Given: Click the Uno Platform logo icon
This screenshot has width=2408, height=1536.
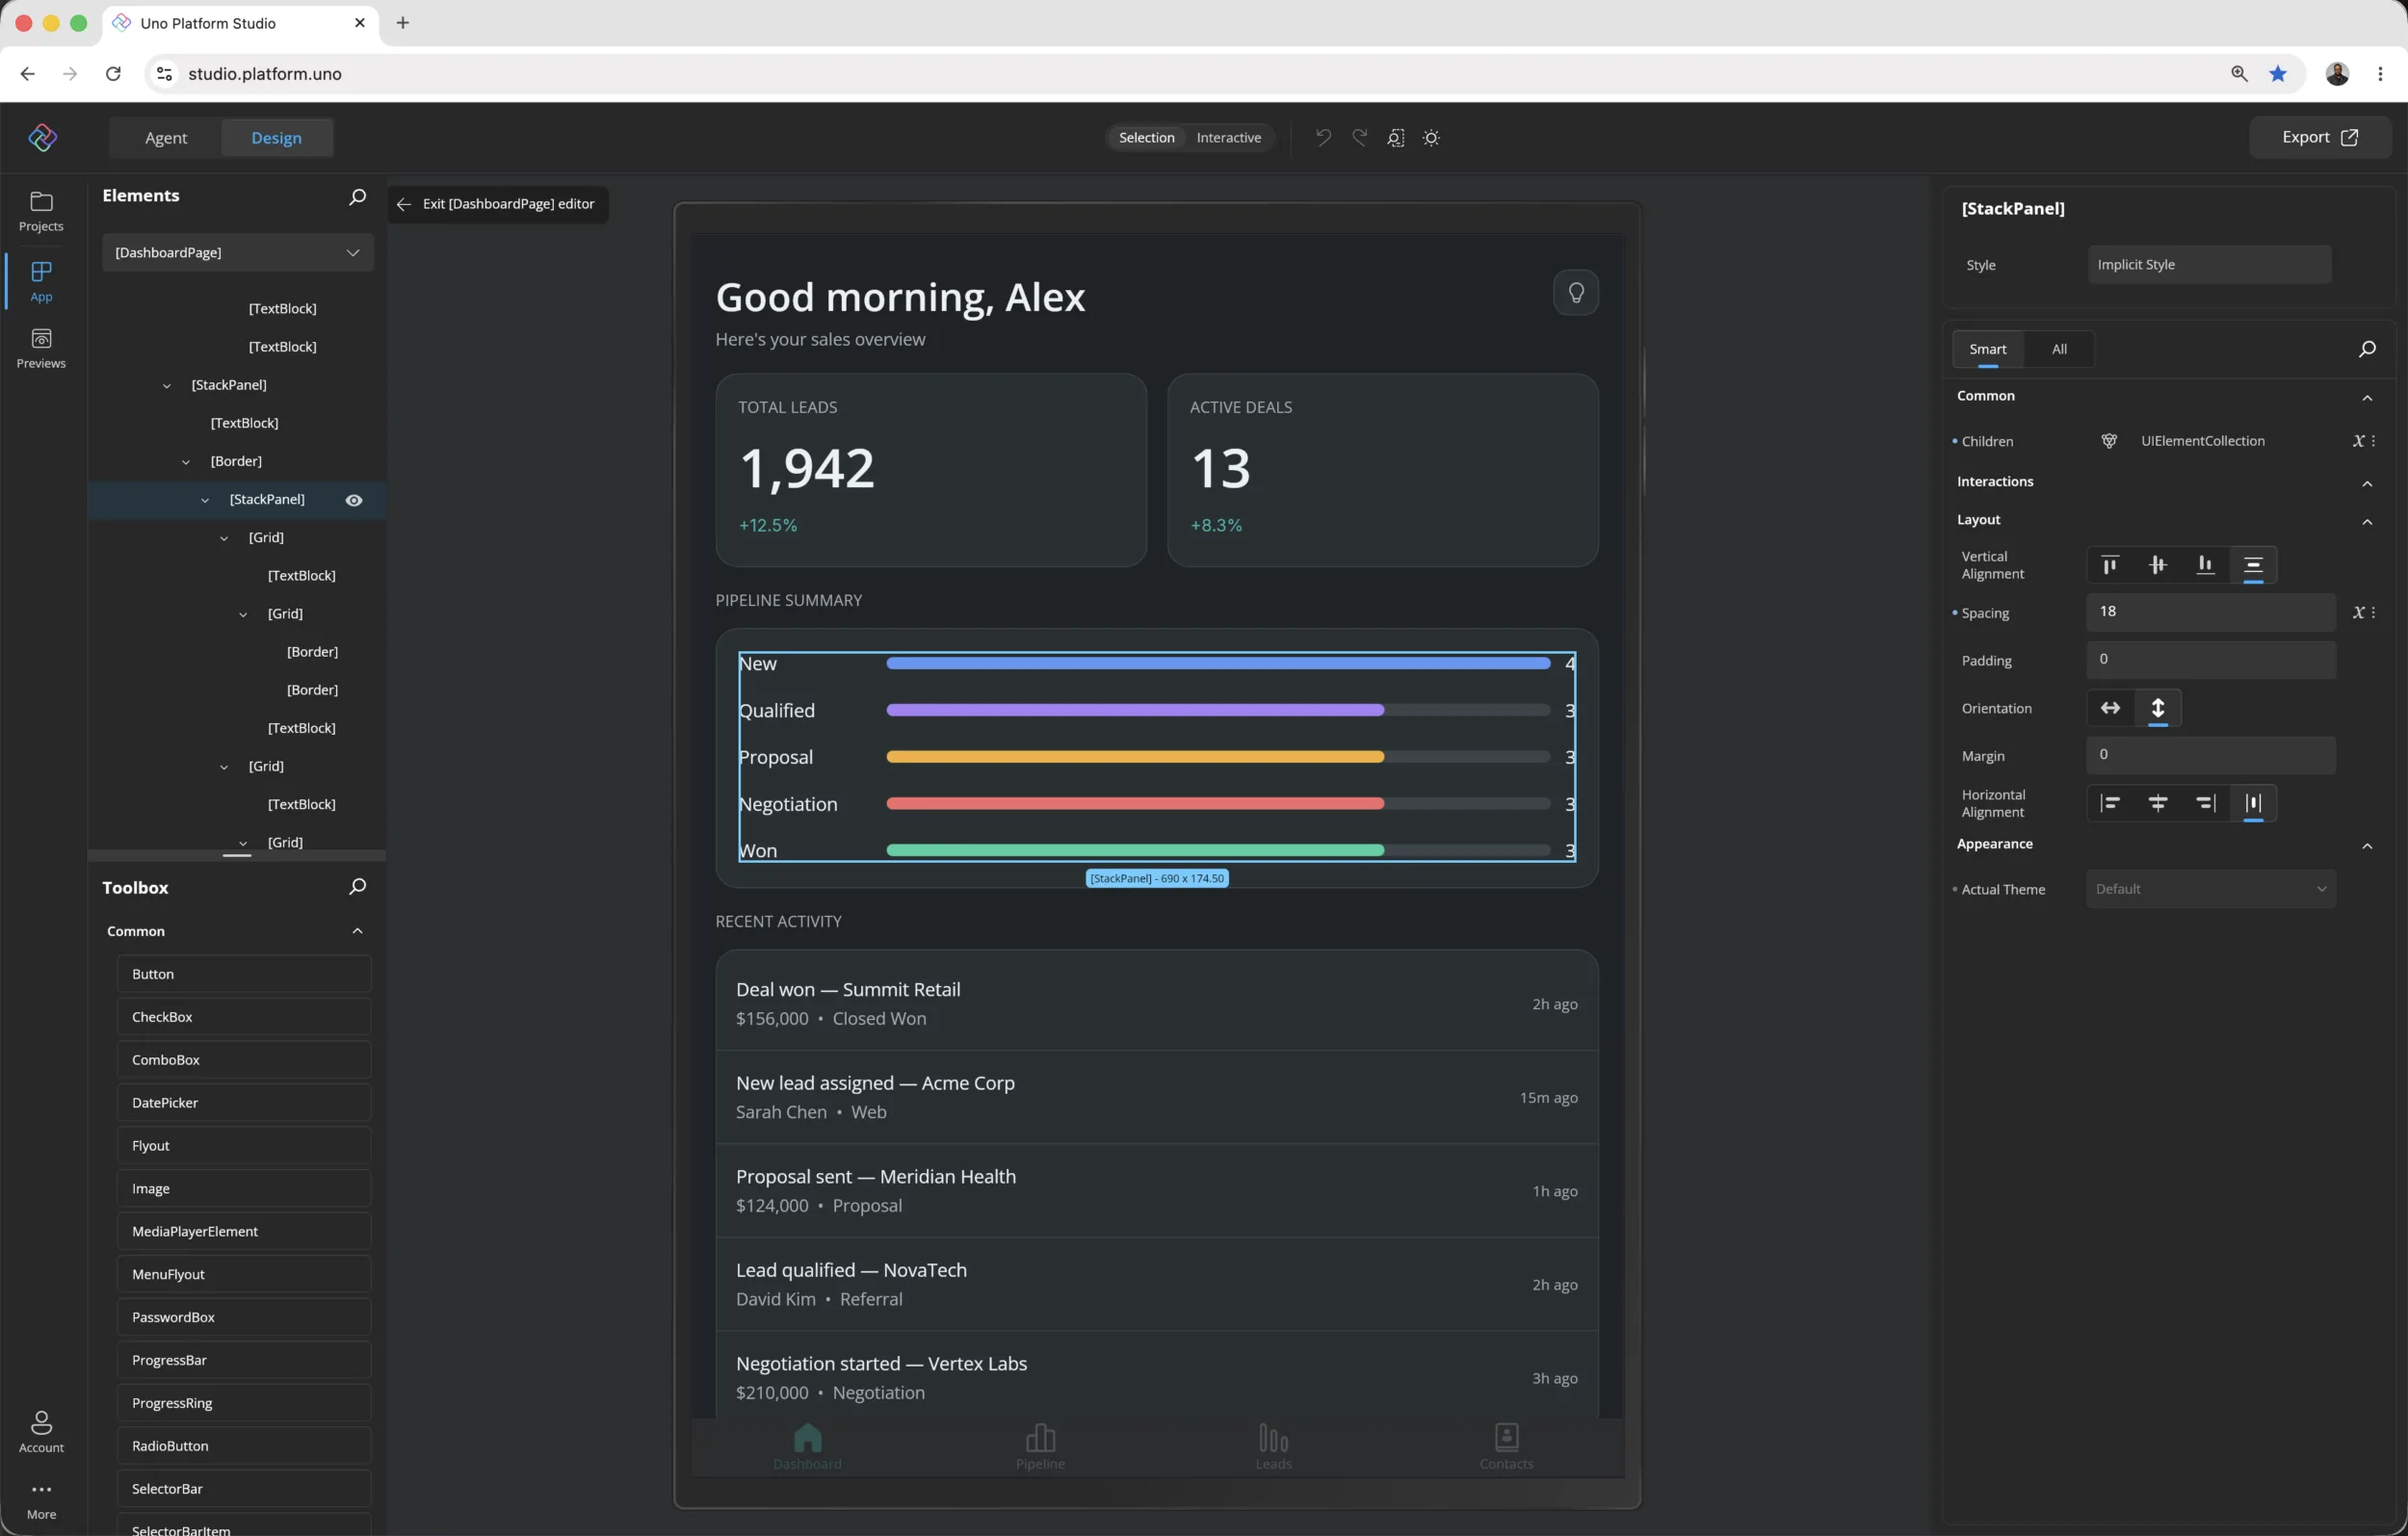Looking at the screenshot, I should [42, 137].
